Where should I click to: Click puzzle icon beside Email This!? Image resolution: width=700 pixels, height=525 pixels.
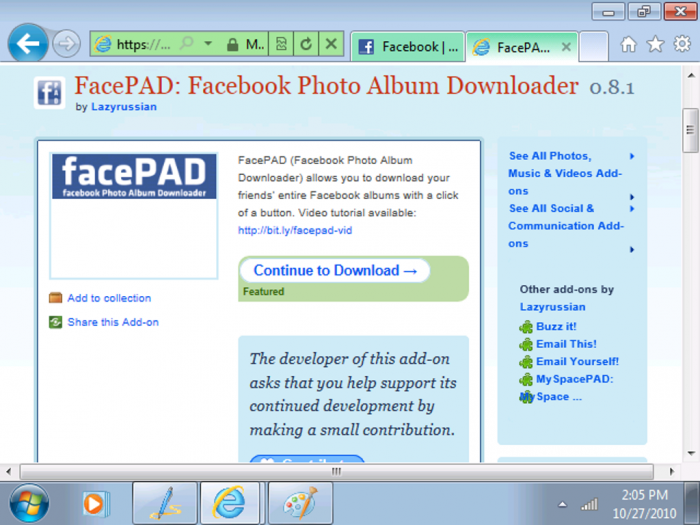coord(526,345)
